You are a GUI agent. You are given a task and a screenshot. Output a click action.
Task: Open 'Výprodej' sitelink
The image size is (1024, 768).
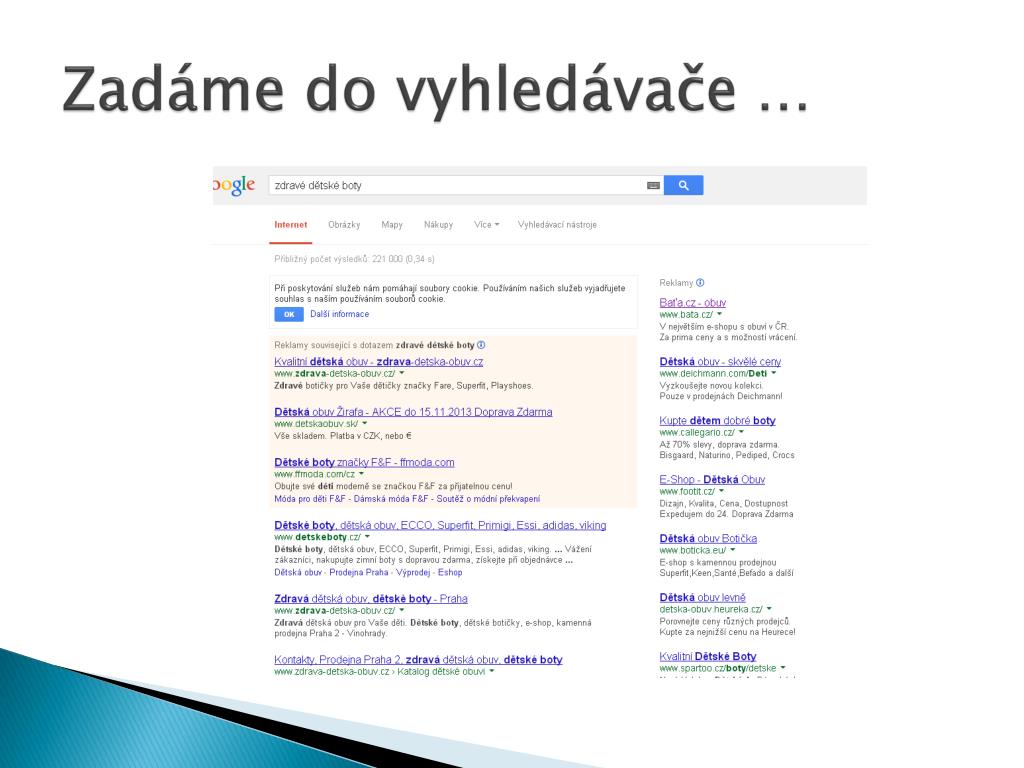(x=413, y=573)
